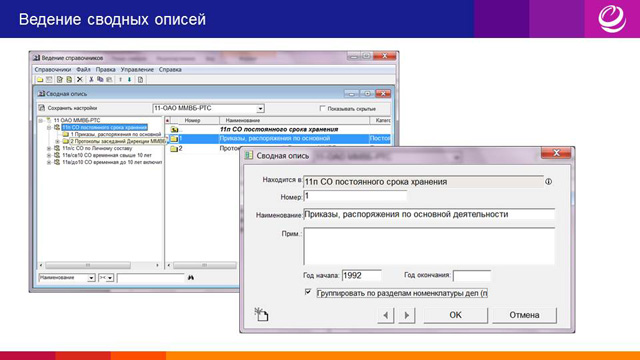
Task: Click the empty Год окончания field
Action: click(472, 276)
